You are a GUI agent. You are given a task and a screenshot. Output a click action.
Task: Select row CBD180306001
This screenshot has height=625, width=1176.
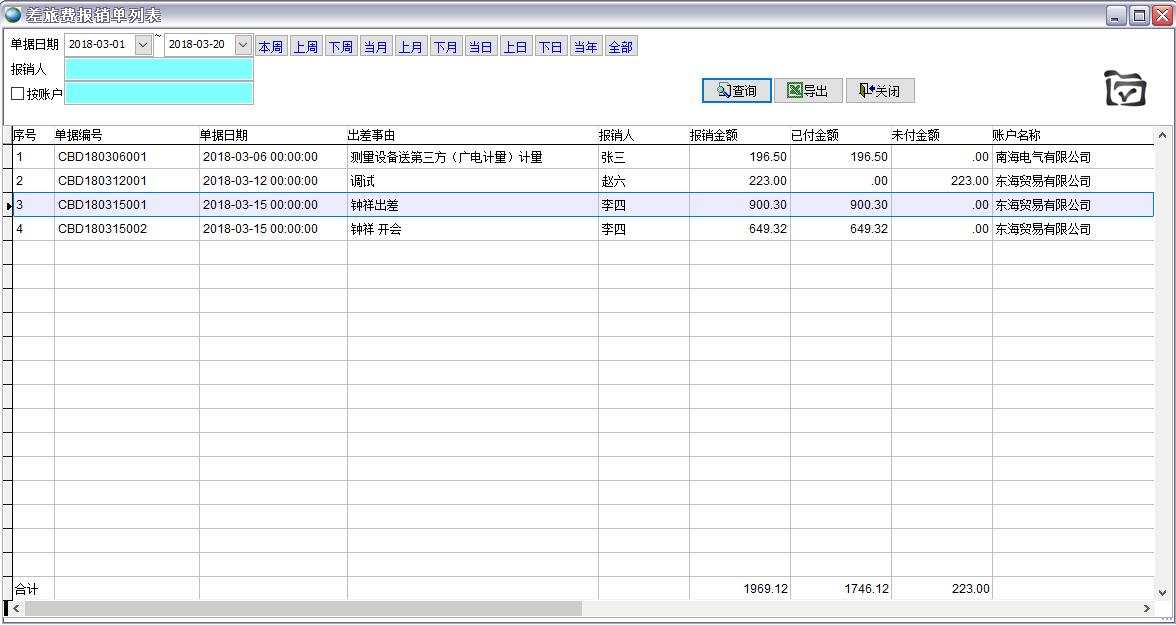coord(102,157)
